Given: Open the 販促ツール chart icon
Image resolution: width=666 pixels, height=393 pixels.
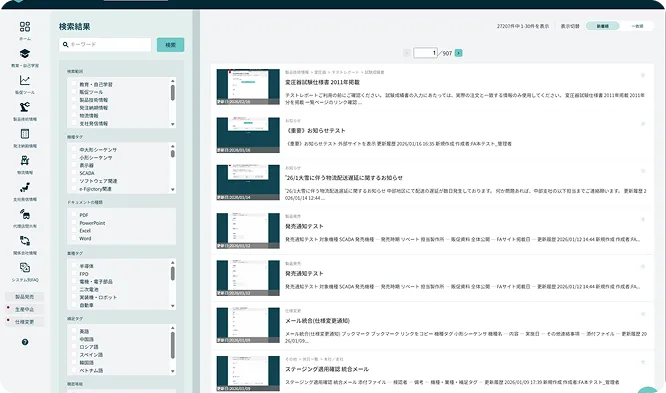Looking at the screenshot, I should coord(25,80).
